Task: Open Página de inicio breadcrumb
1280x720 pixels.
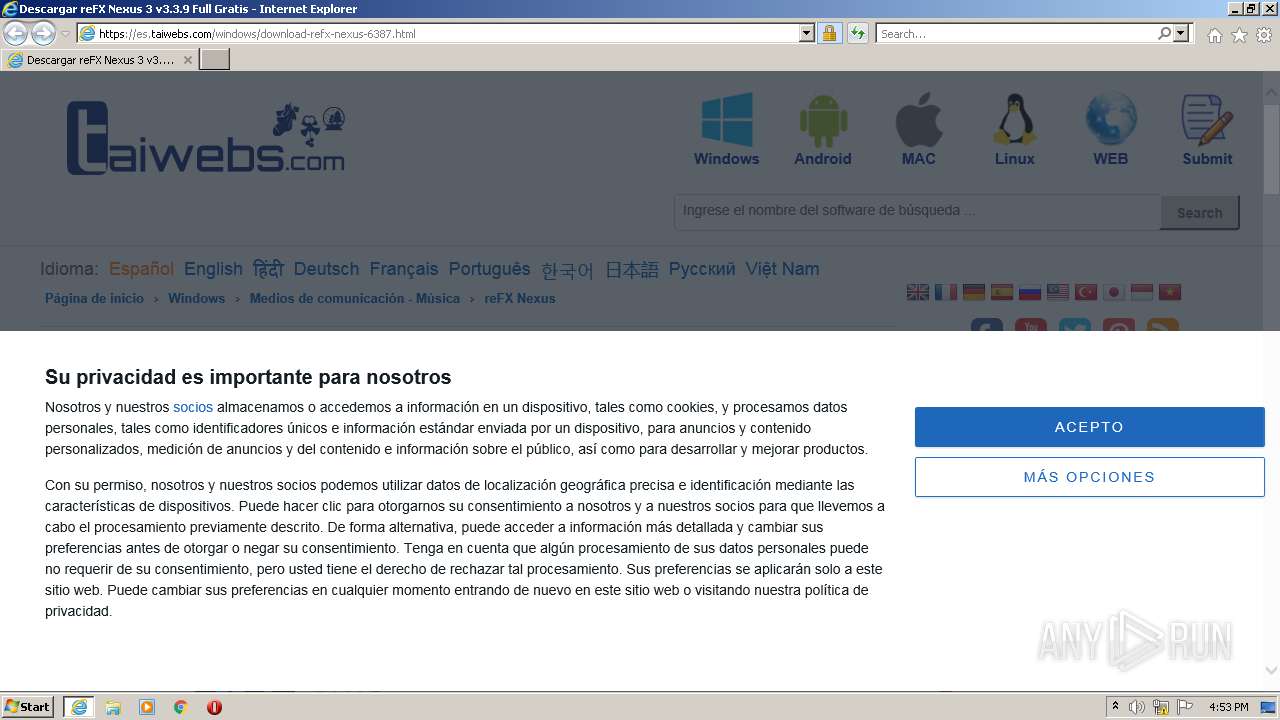Action: 94,298
